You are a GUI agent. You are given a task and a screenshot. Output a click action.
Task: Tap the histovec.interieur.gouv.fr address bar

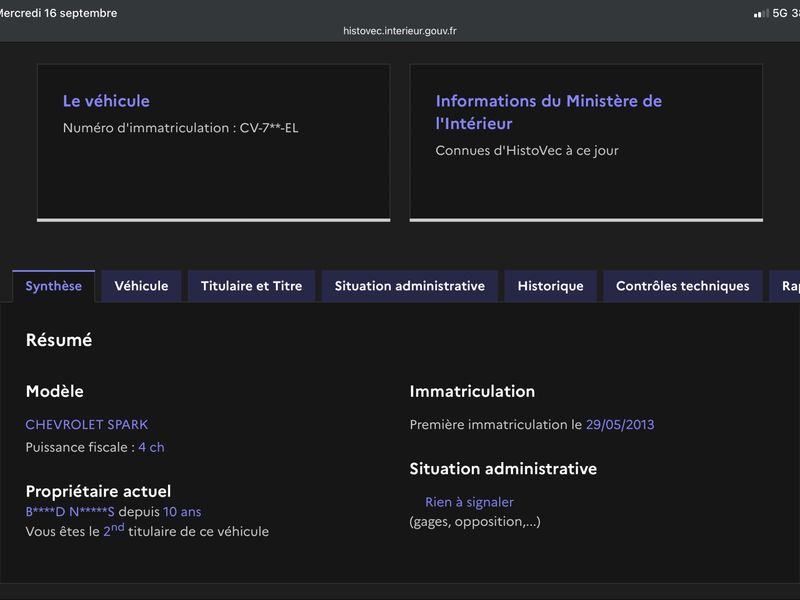tap(400, 31)
